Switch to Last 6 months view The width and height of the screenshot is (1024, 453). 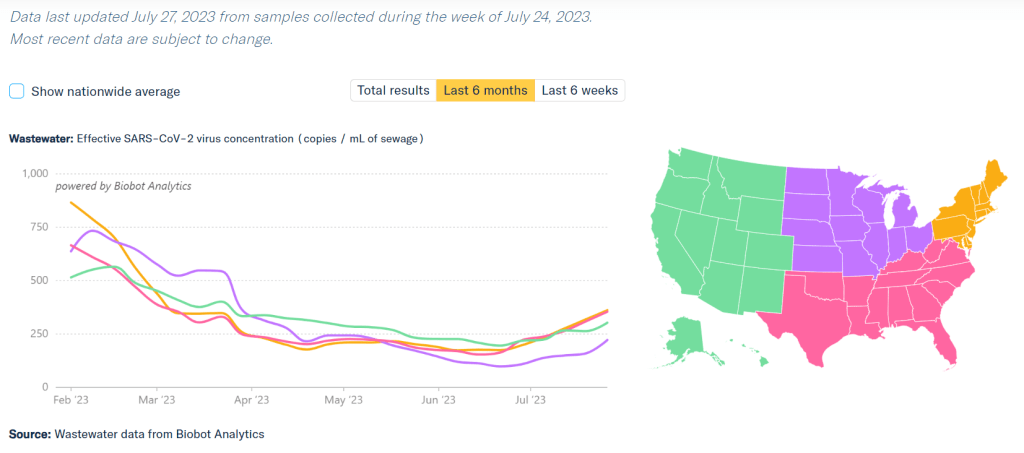[485, 91]
